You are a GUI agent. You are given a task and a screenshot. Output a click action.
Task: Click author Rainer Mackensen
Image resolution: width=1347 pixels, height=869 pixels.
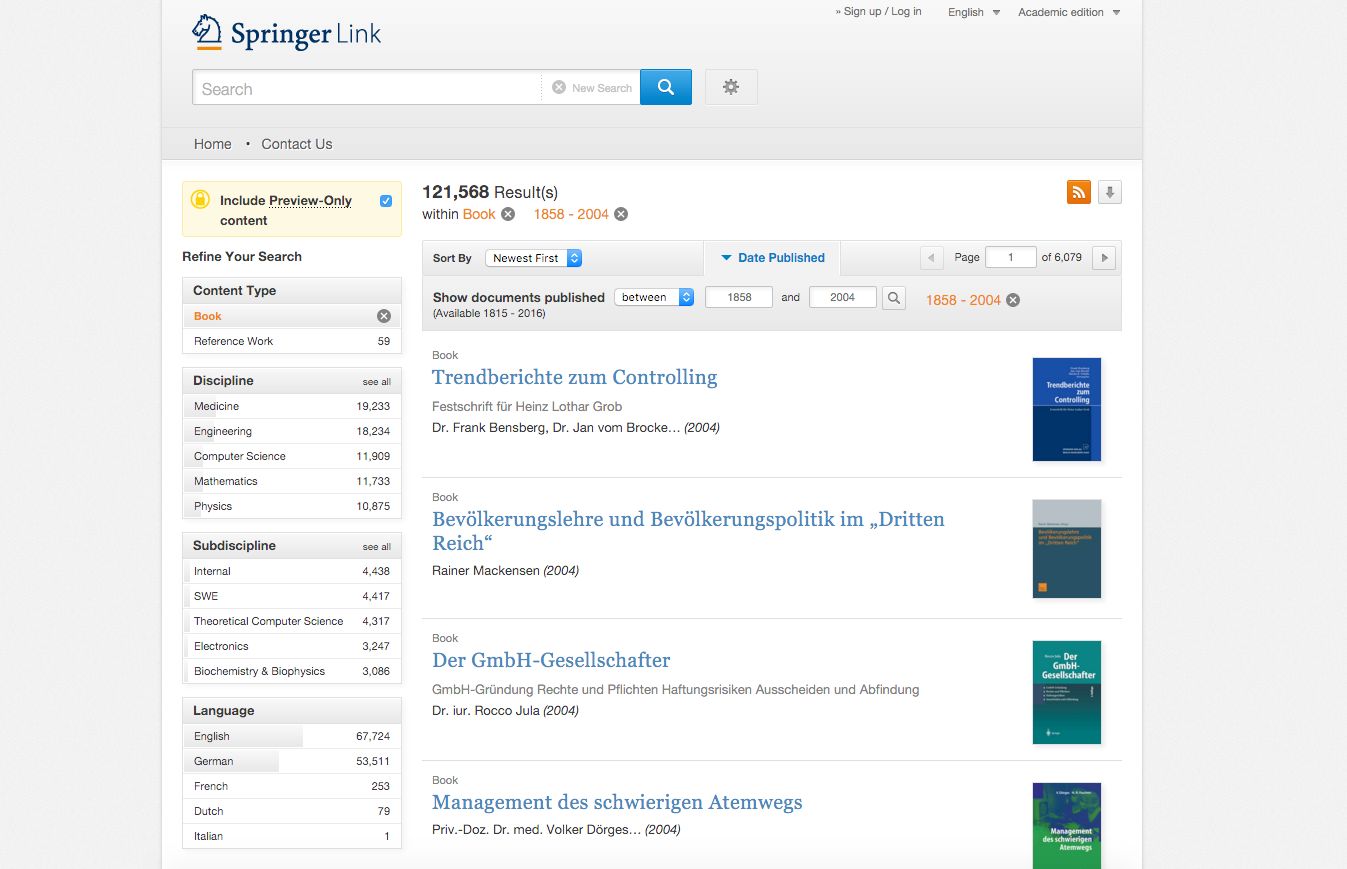click(x=486, y=570)
